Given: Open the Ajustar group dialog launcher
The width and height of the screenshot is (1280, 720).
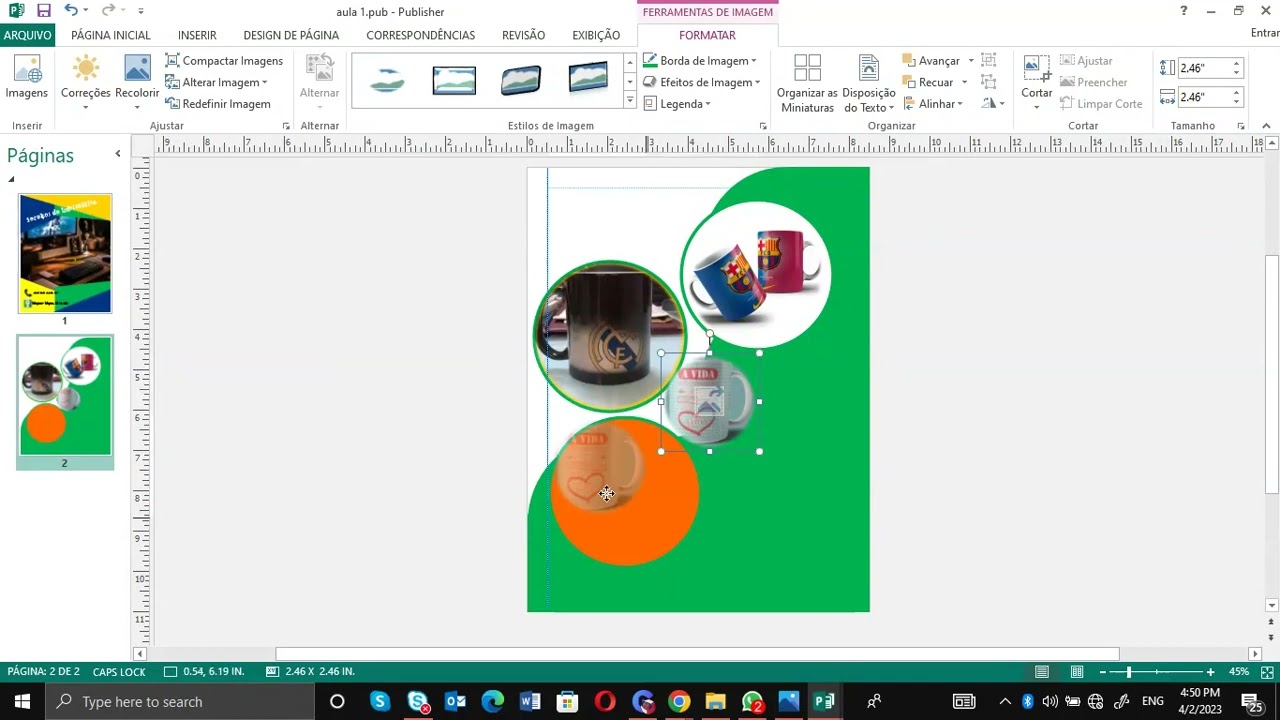Looking at the screenshot, I should click(x=286, y=126).
